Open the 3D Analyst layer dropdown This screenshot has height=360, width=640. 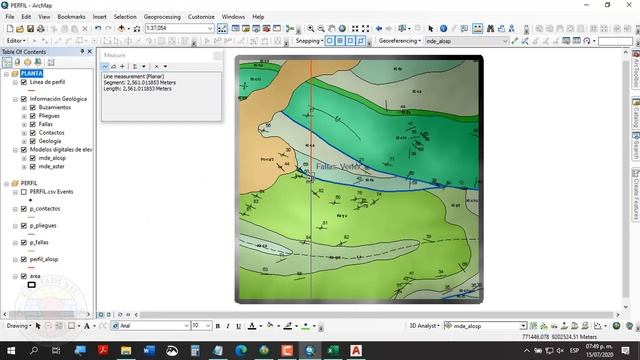click(523, 326)
